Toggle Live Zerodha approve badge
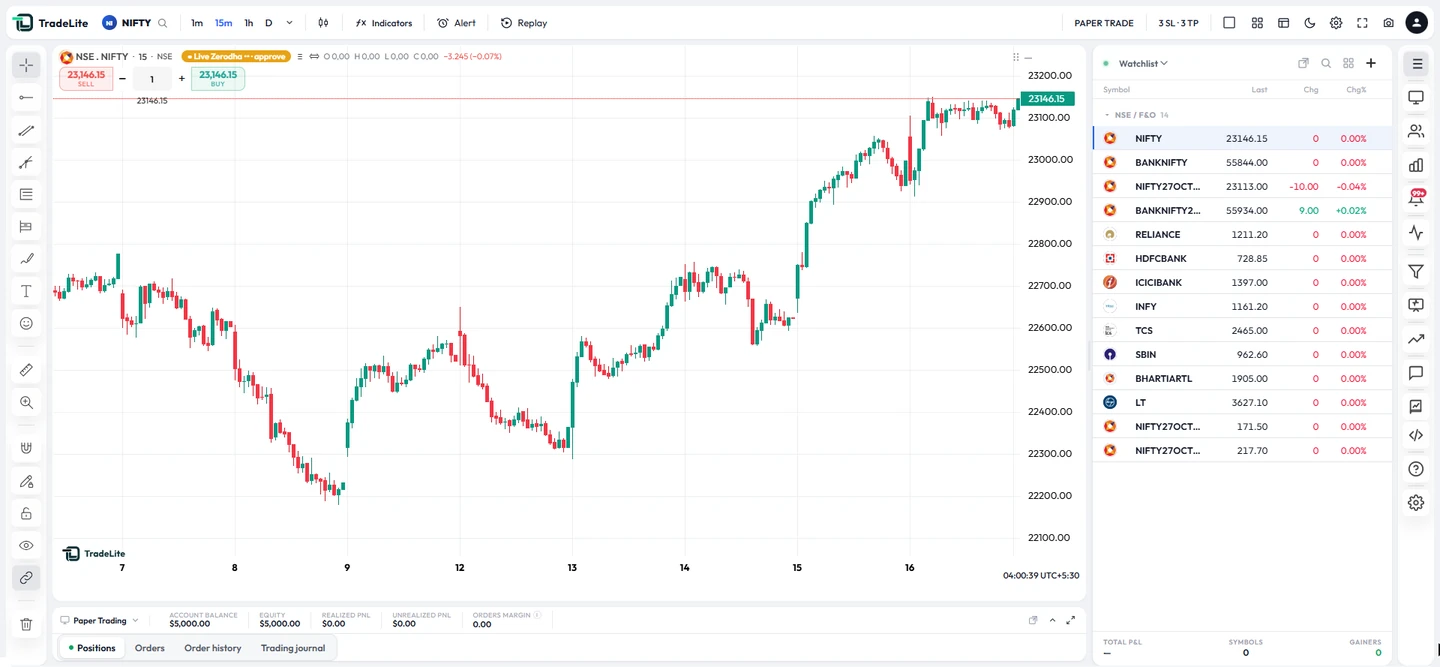The image size is (1440, 667). (236, 57)
